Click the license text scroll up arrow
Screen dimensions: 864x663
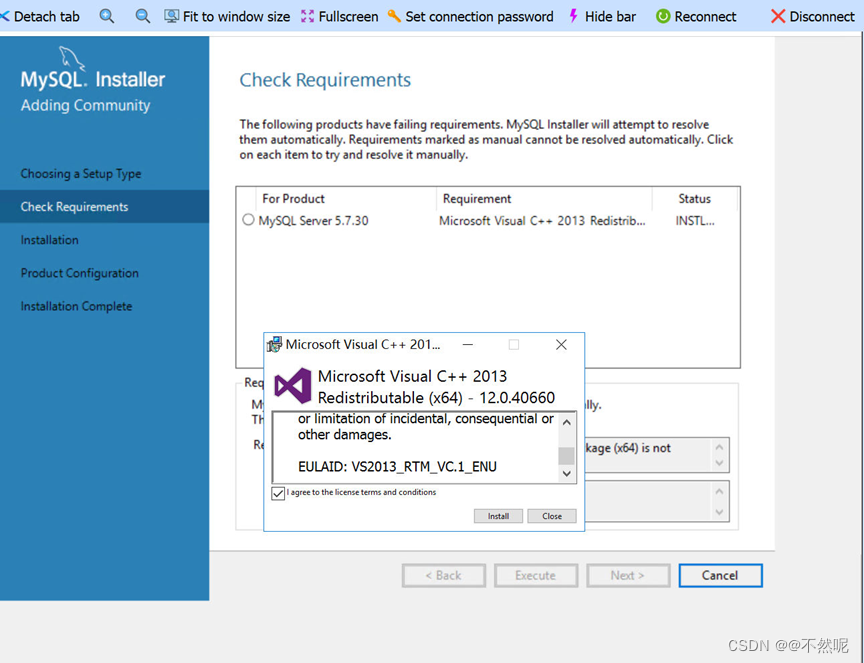click(x=566, y=422)
